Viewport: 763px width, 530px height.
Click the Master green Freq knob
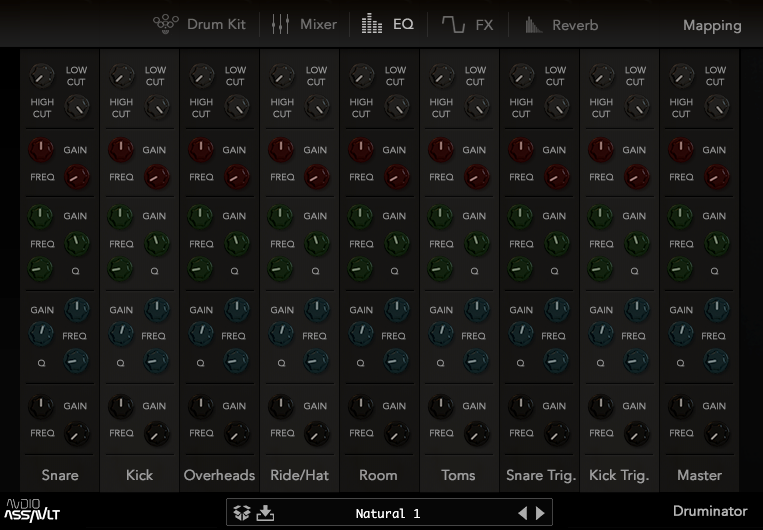pyautogui.click(x=717, y=244)
